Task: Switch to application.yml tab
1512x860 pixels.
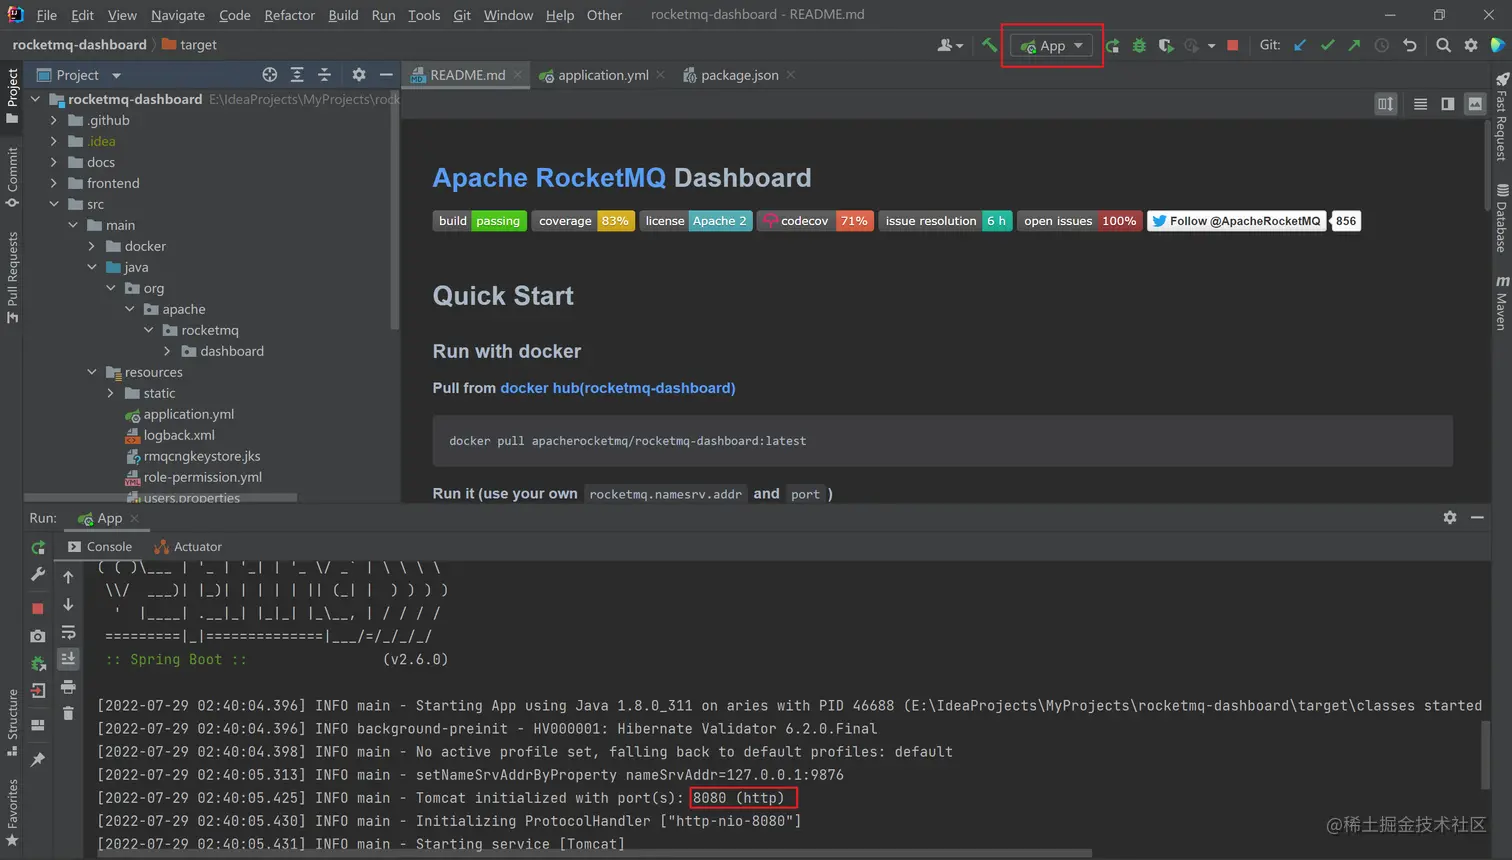Action: pyautogui.click(x=603, y=75)
